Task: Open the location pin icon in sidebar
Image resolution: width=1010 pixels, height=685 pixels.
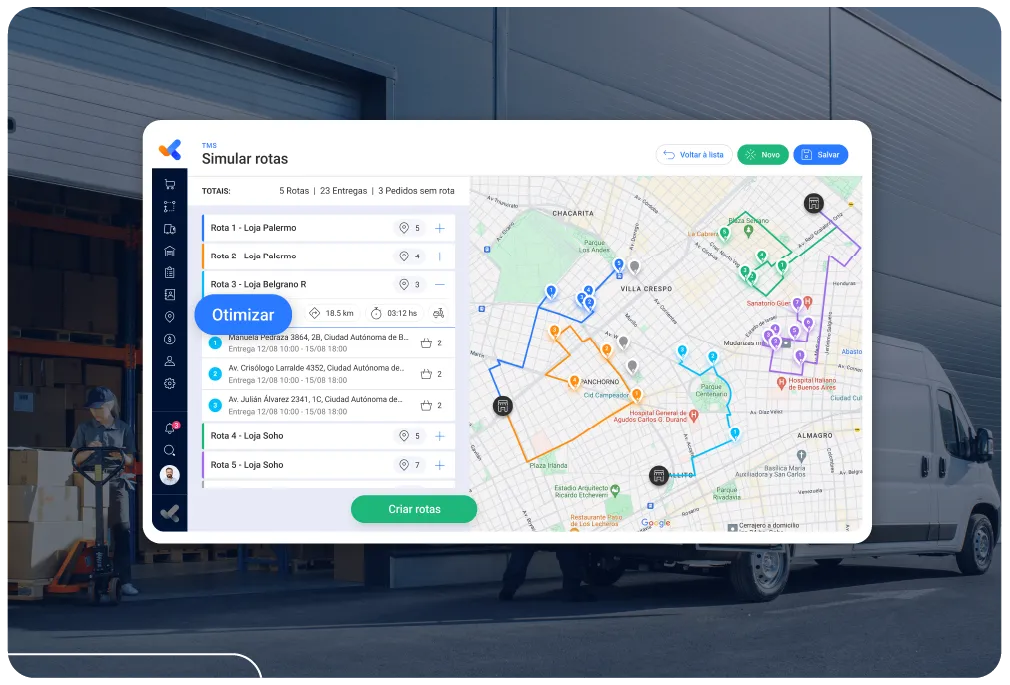Action: pos(169,316)
